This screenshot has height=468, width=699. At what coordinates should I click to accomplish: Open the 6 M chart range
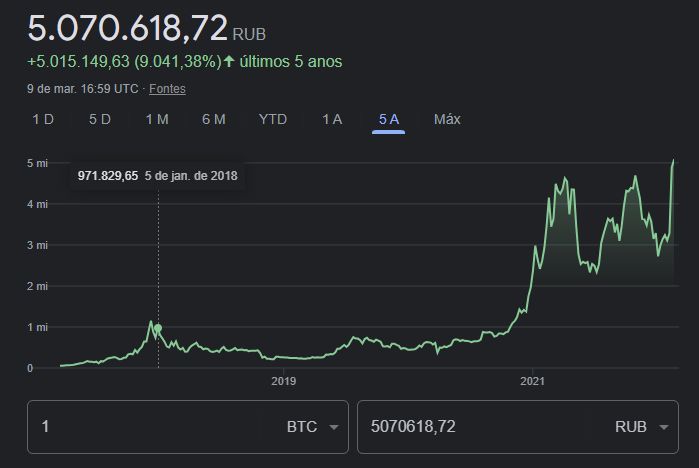214,119
